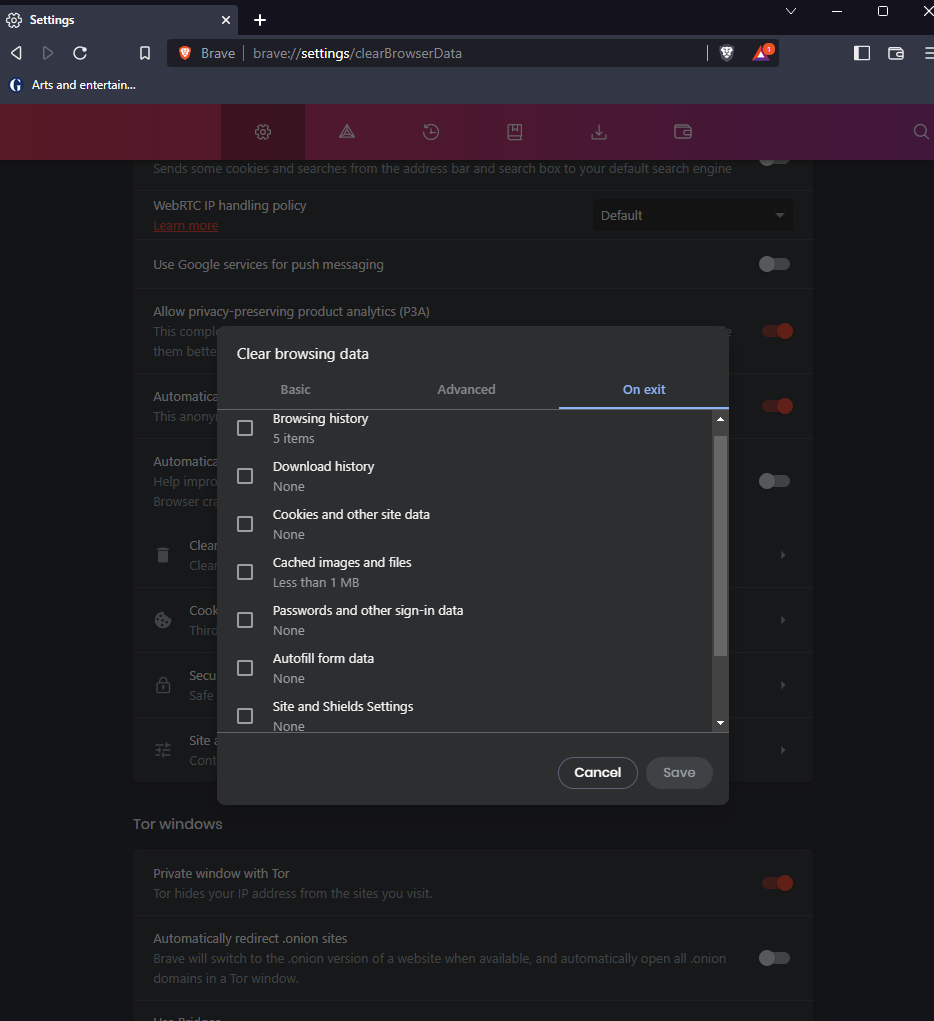Viewport: 934px width, 1021px height.
Task: Expand the Security section chevron
Action: coord(782,685)
